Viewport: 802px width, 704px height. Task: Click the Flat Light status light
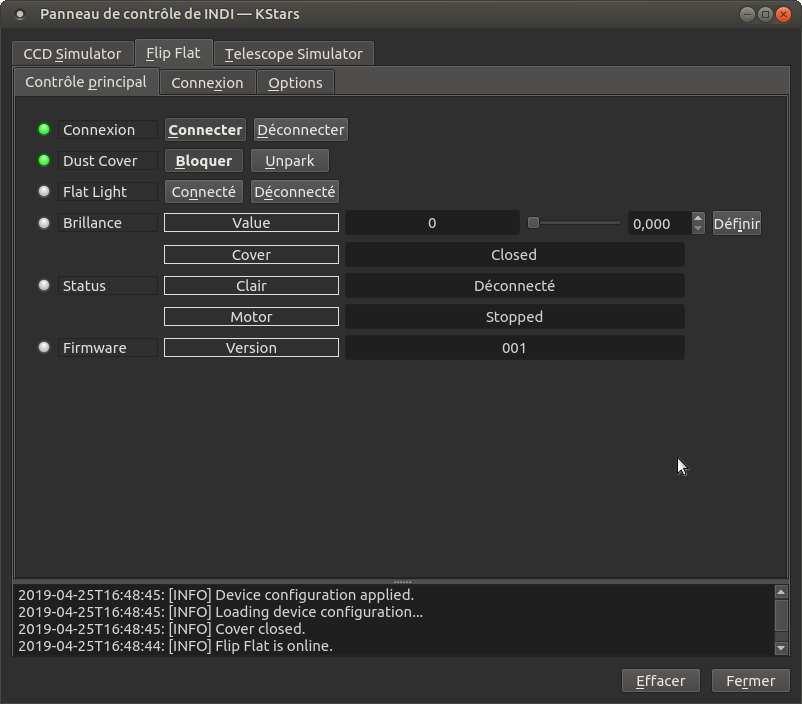click(x=44, y=191)
